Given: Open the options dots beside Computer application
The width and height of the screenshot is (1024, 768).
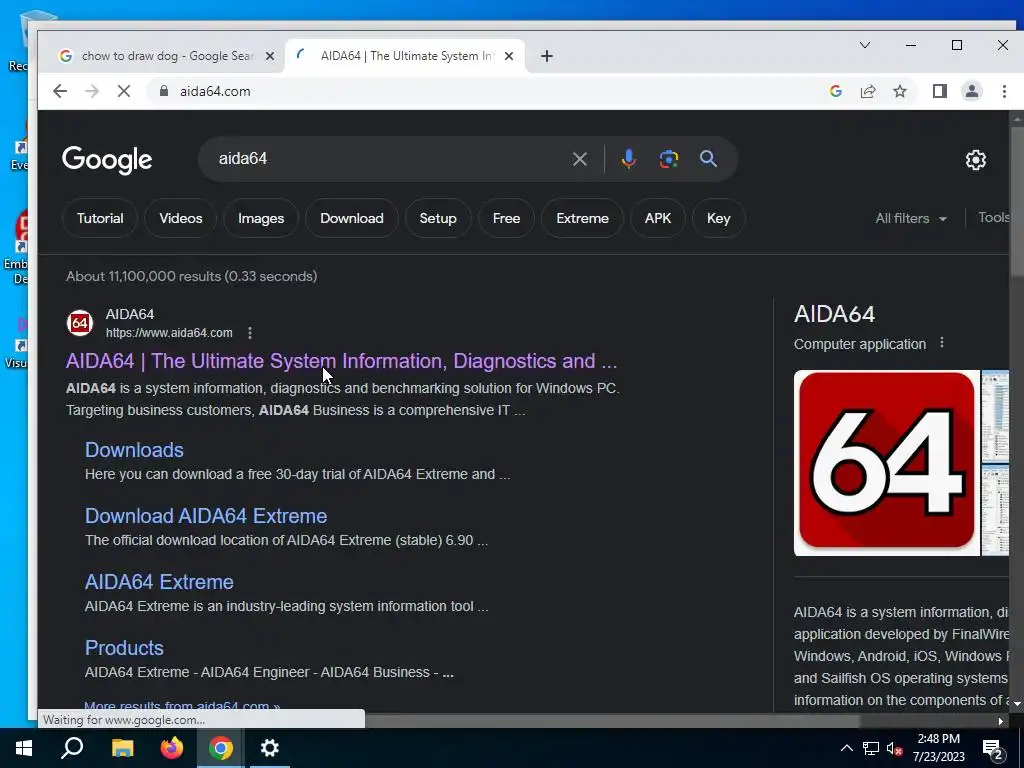Looking at the screenshot, I should [942, 343].
